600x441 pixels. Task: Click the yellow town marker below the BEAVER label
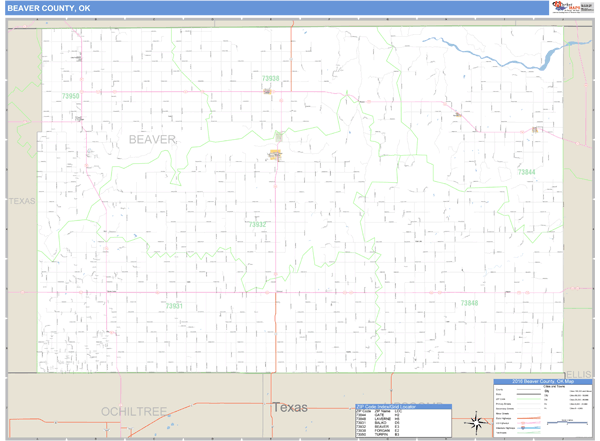[x=274, y=154]
